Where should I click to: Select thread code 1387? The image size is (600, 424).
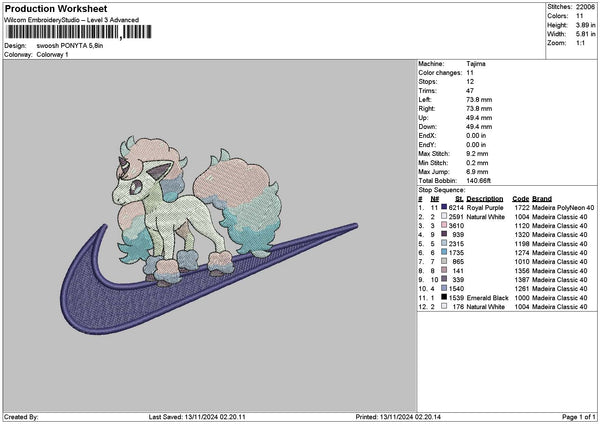(x=522, y=279)
